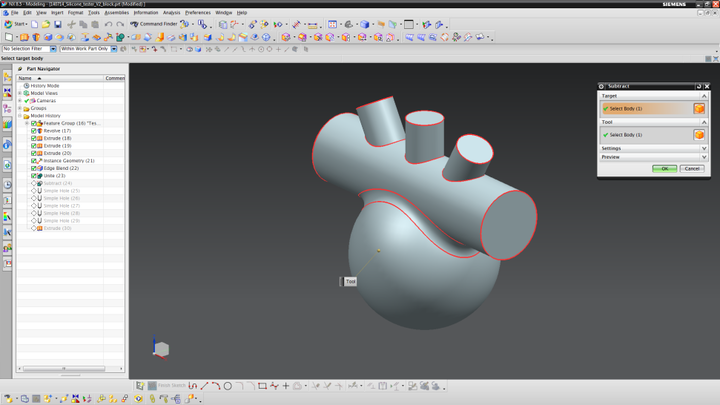Toggle checkbox for Feature Group (16)

(34, 124)
